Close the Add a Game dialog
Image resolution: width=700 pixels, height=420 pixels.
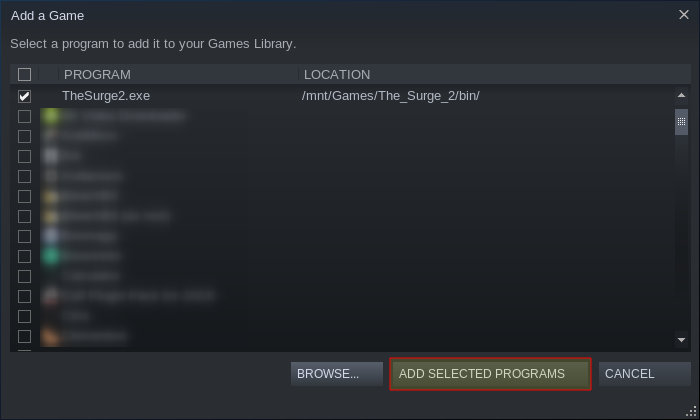(x=683, y=15)
